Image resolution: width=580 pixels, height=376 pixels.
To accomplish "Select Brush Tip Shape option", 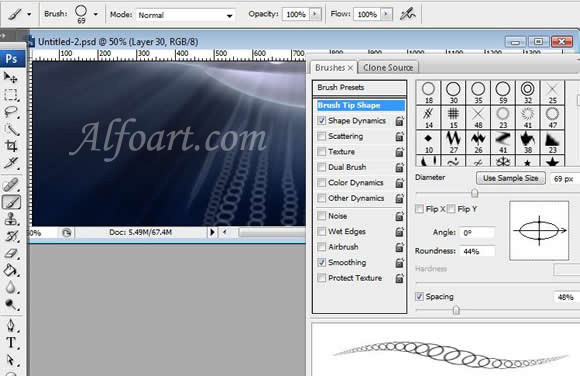I will coord(360,105).
